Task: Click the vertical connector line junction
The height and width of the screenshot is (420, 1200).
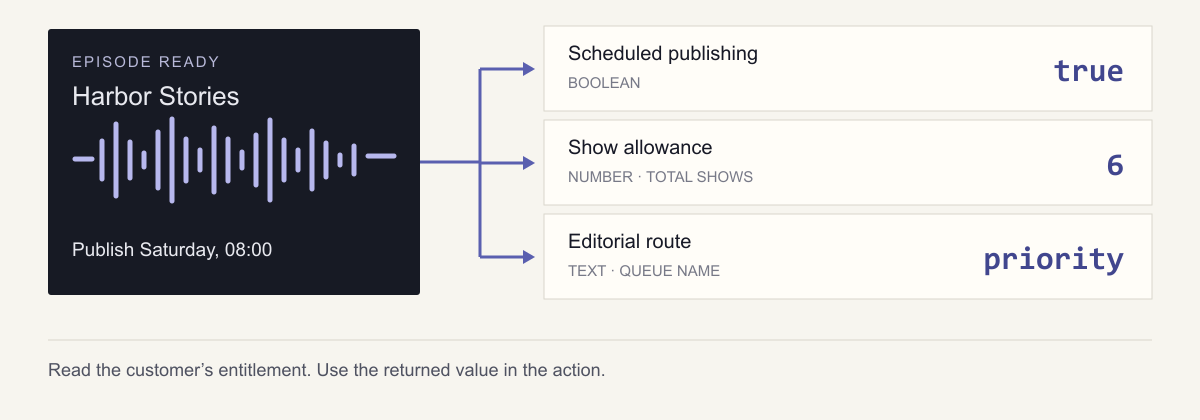Action: click(481, 162)
